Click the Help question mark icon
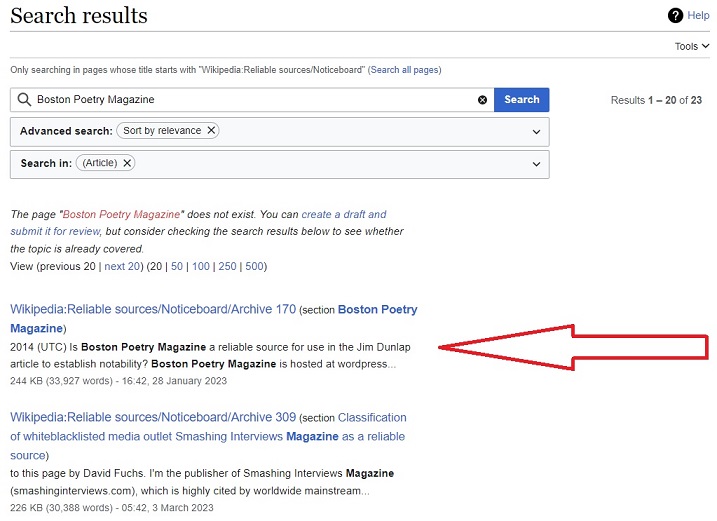Screen dimensions: 717x521 tap(675, 16)
